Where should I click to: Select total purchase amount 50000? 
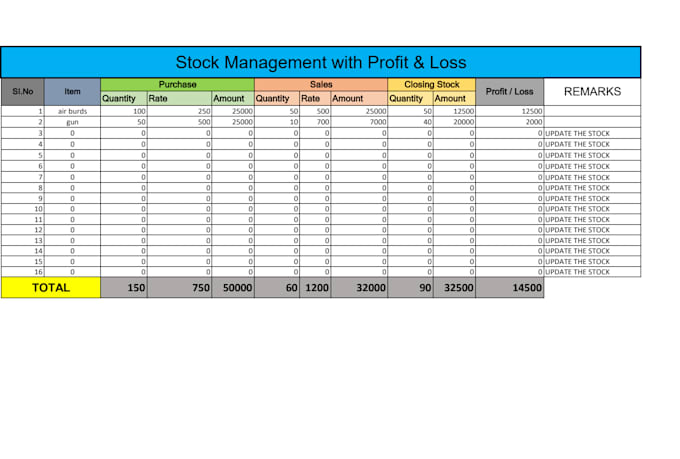(x=233, y=288)
